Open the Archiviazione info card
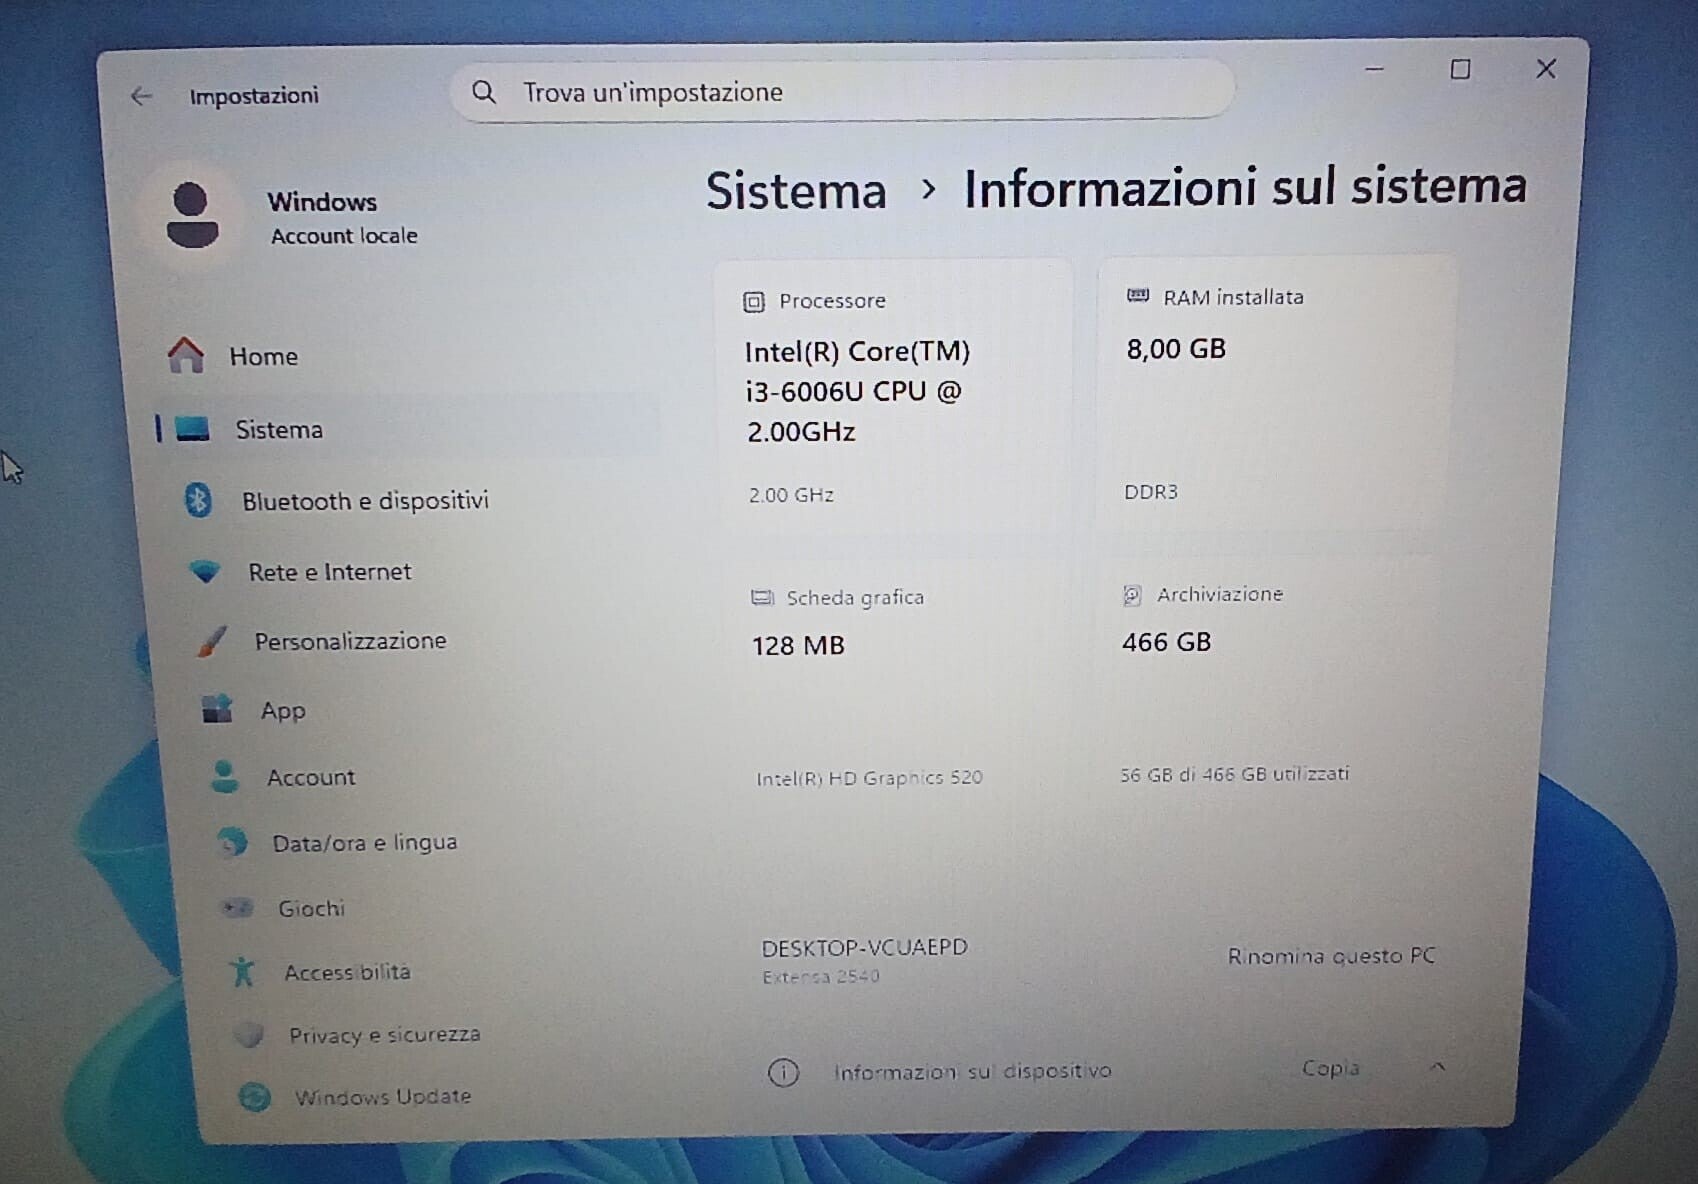Viewport: 1698px width, 1184px height. [1269, 683]
